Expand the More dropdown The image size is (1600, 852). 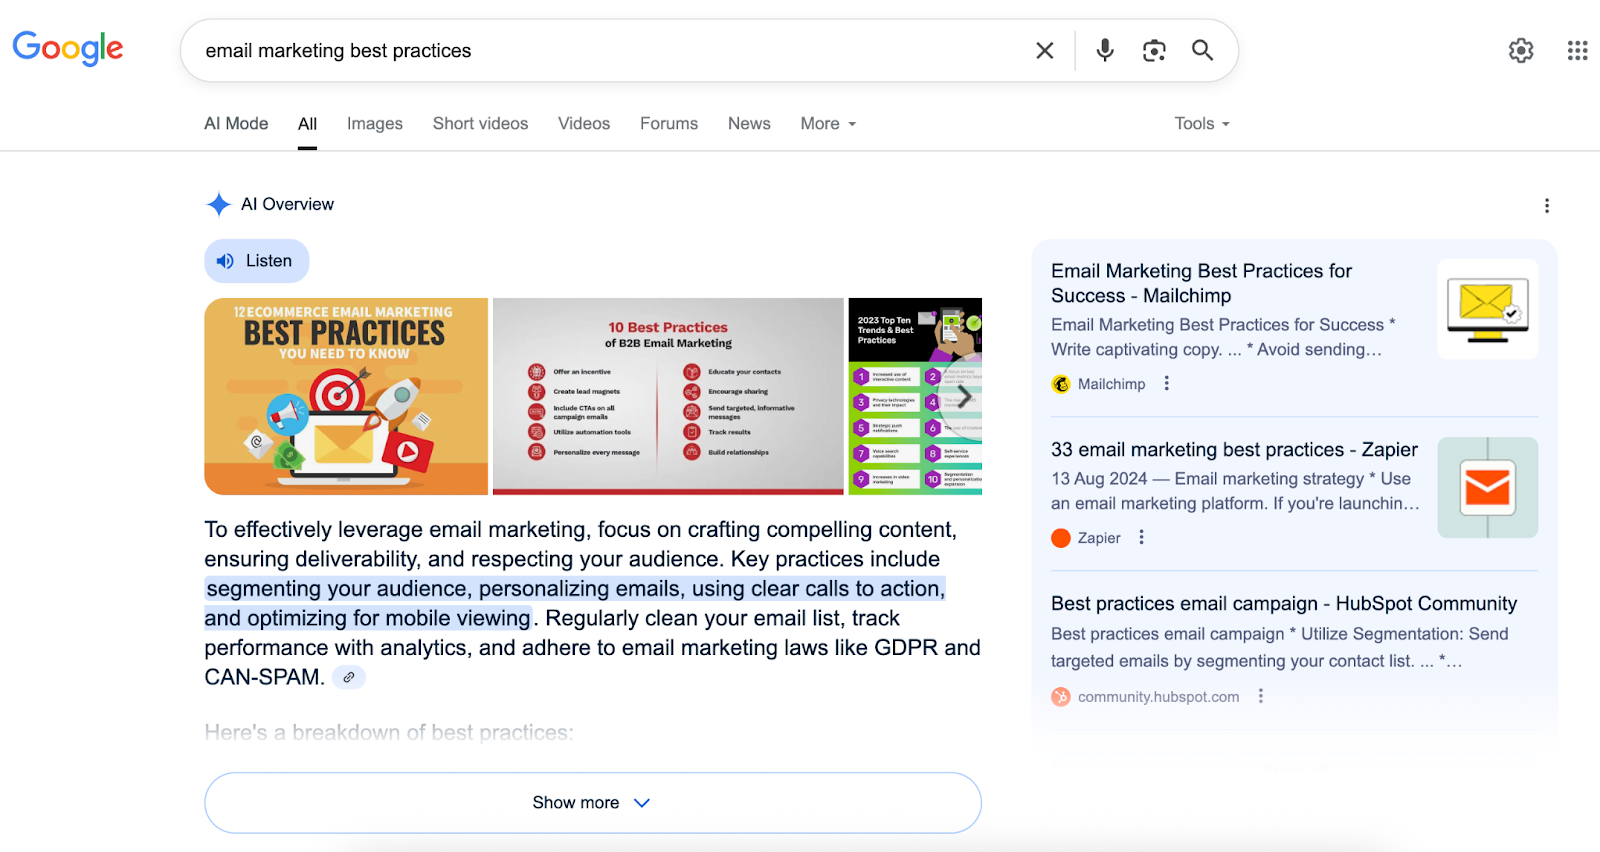coord(828,123)
